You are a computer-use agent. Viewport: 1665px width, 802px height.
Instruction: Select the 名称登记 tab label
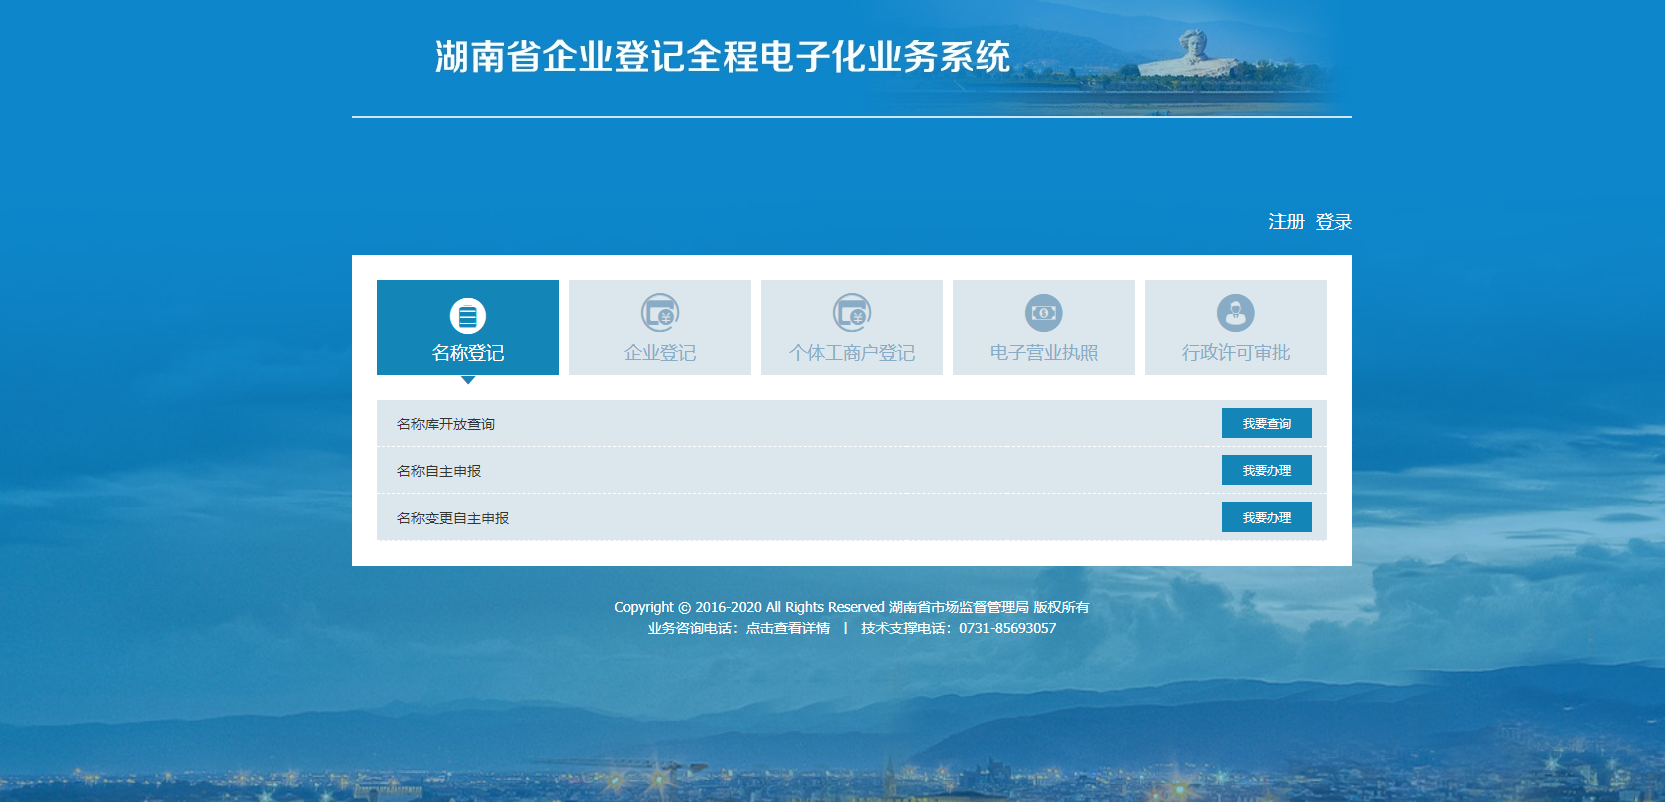[x=467, y=353]
